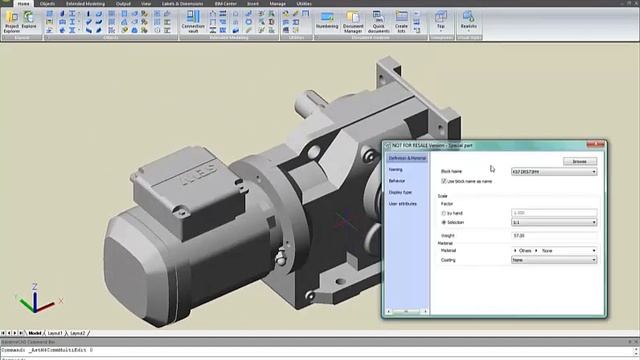The height and width of the screenshot is (360, 640).
Task: Open the Coating dropdown
Action: tap(554, 260)
